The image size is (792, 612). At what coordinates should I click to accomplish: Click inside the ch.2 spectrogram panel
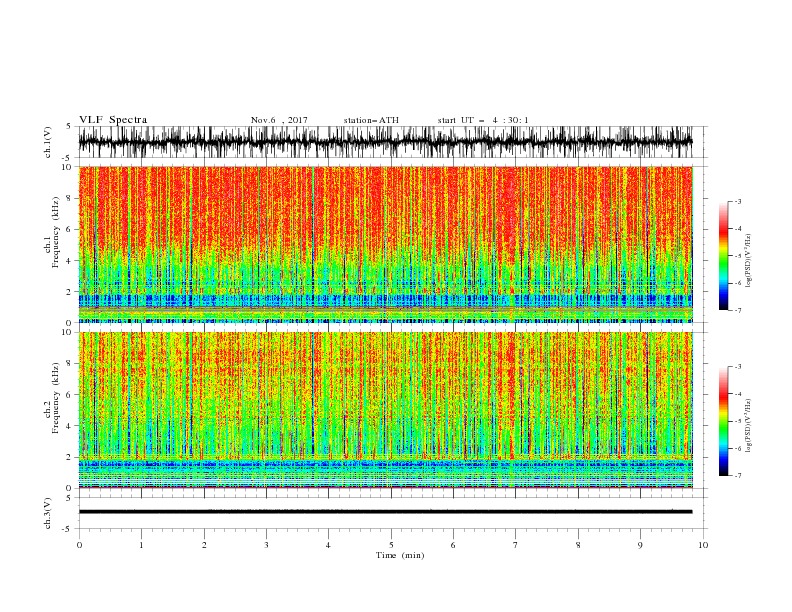point(385,410)
